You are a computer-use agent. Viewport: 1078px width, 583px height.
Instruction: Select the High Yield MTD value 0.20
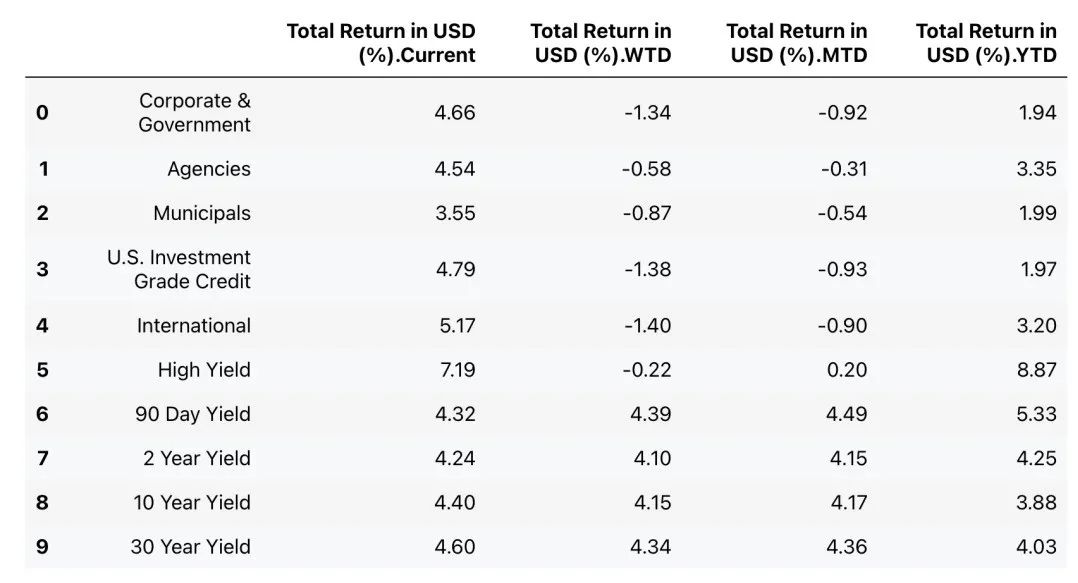847,370
